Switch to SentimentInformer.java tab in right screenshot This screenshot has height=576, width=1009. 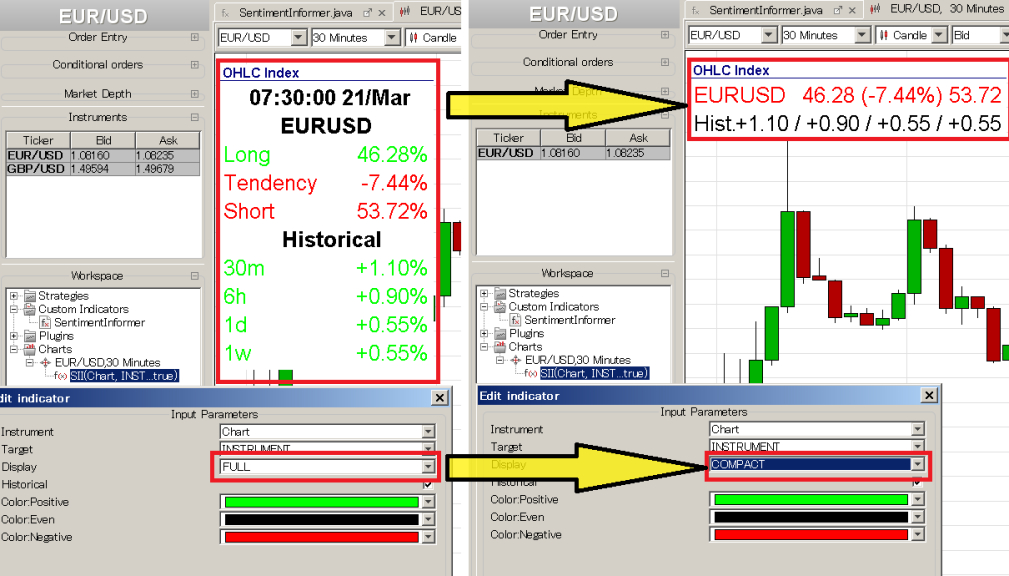point(766,10)
